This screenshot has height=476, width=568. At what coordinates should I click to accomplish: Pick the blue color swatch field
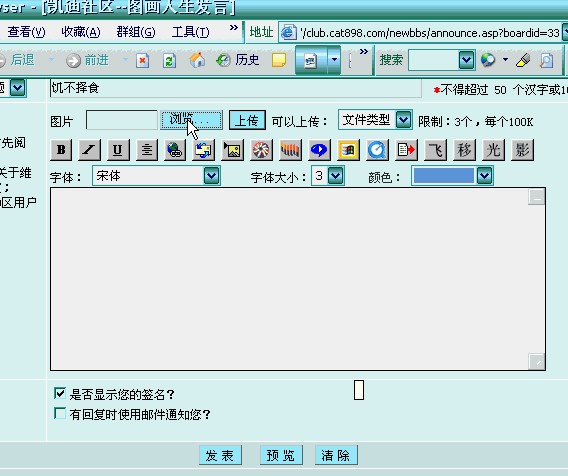pos(444,176)
